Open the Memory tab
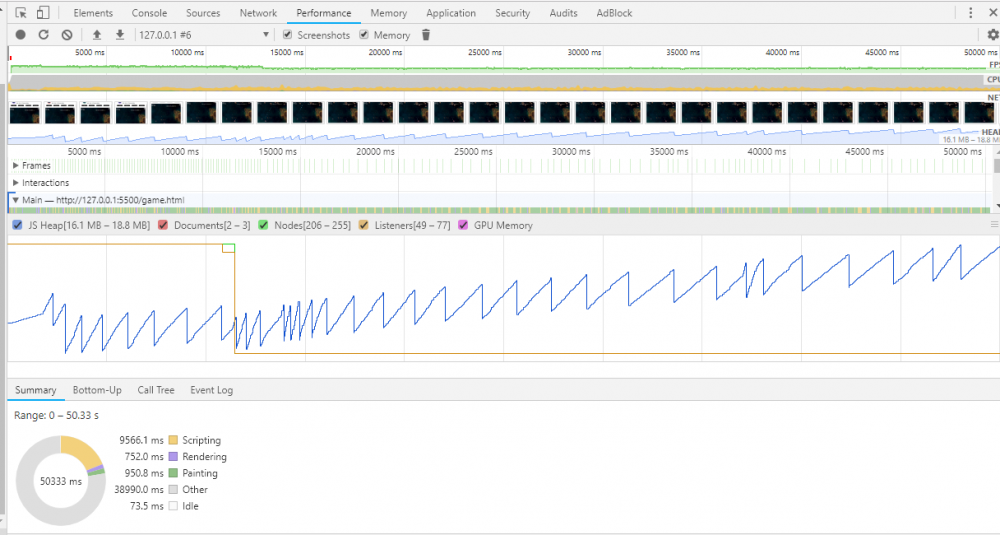The image size is (1000, 535). pos(388,13)
